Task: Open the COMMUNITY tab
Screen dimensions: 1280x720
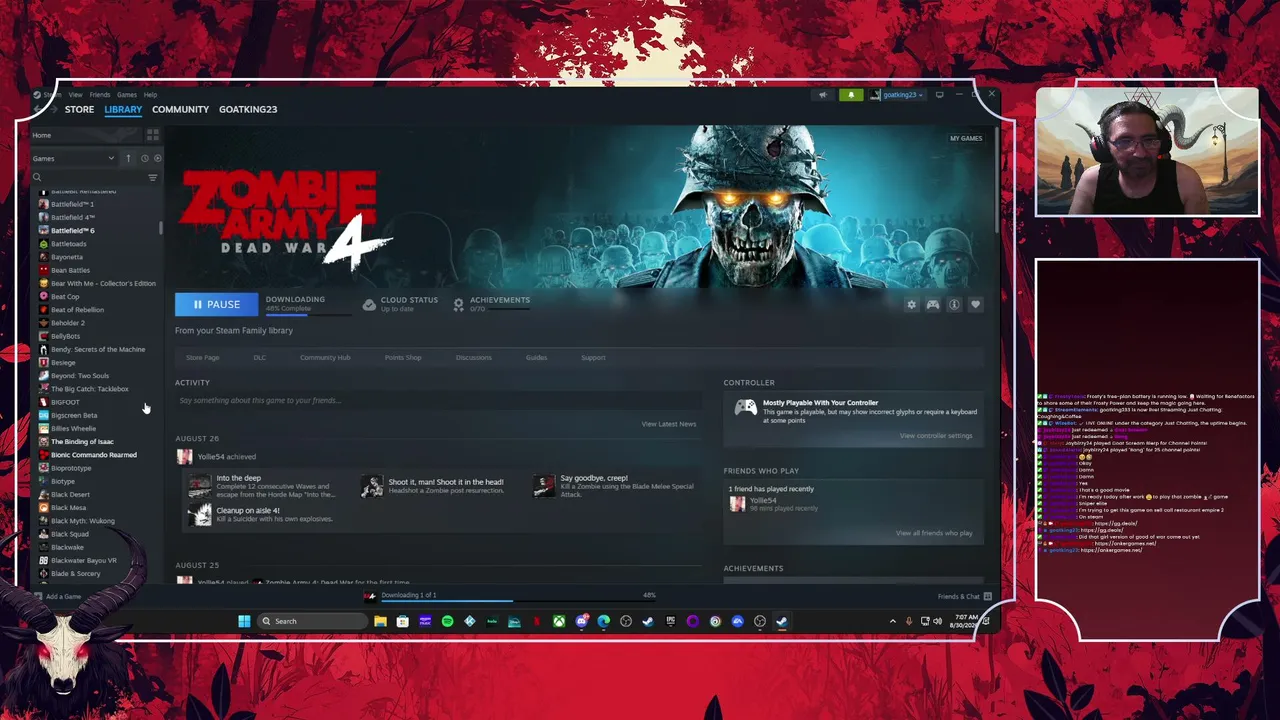Action: pyautogui.click(x=180, y=109)
